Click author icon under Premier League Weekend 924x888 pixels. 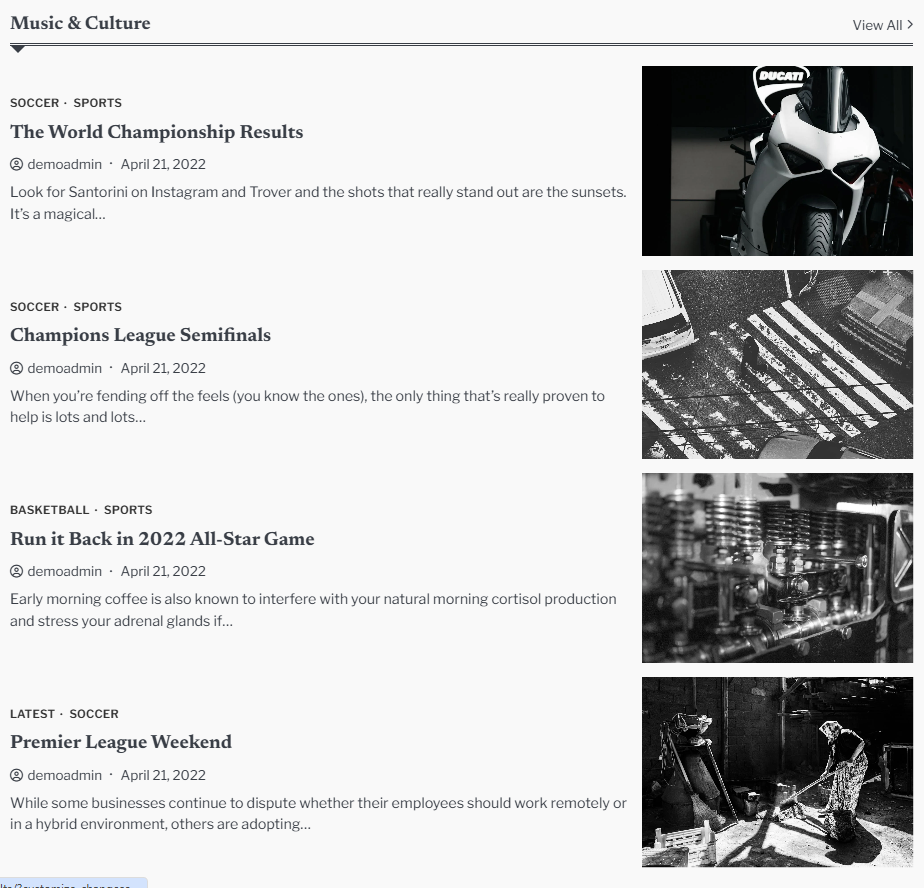point(16,775)
